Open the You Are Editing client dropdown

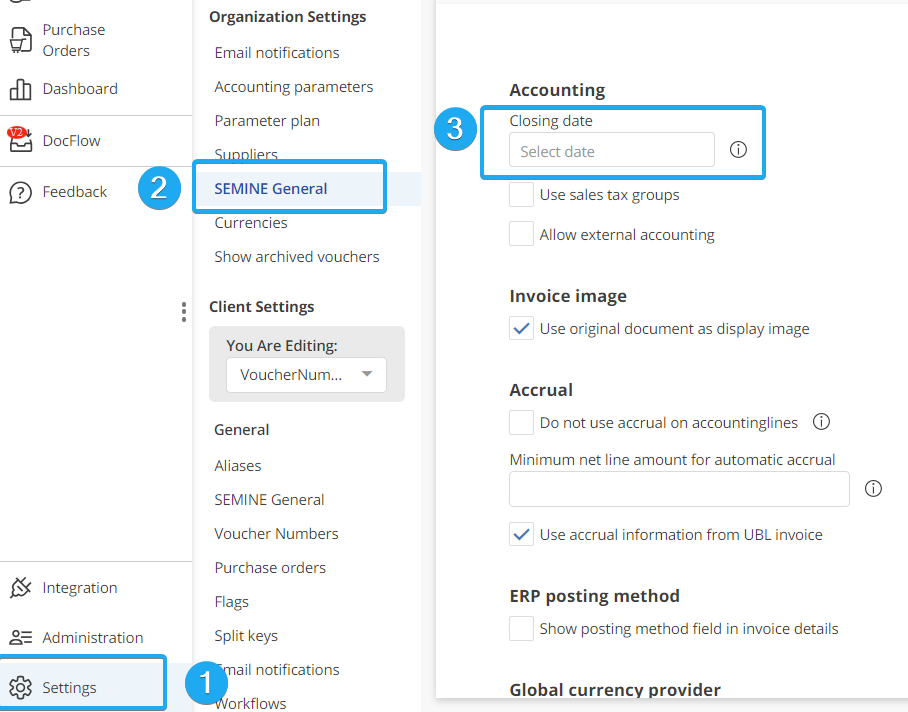click(x=306, y=375)
